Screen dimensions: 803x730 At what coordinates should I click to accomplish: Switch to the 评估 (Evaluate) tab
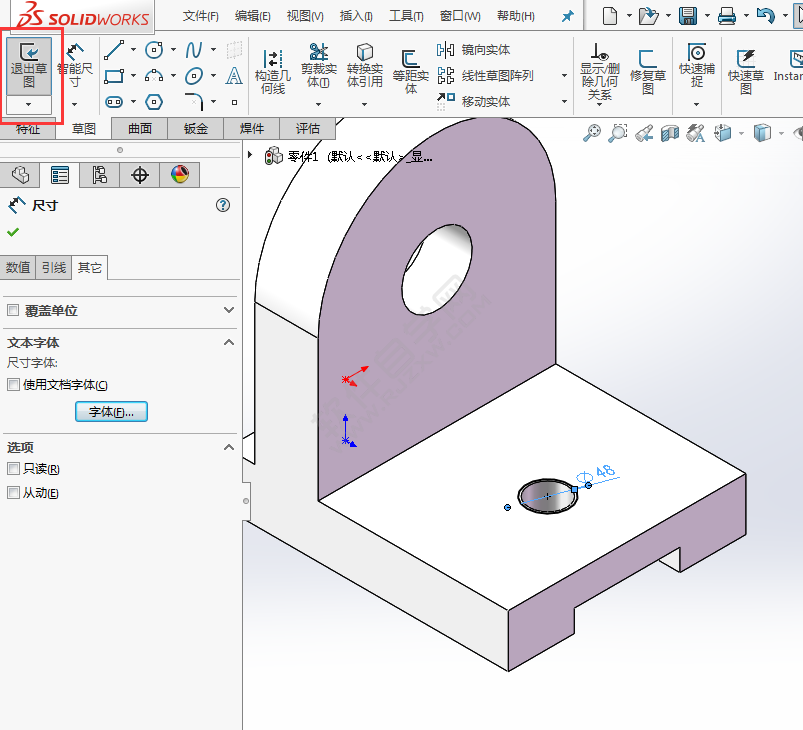point(305,127)
